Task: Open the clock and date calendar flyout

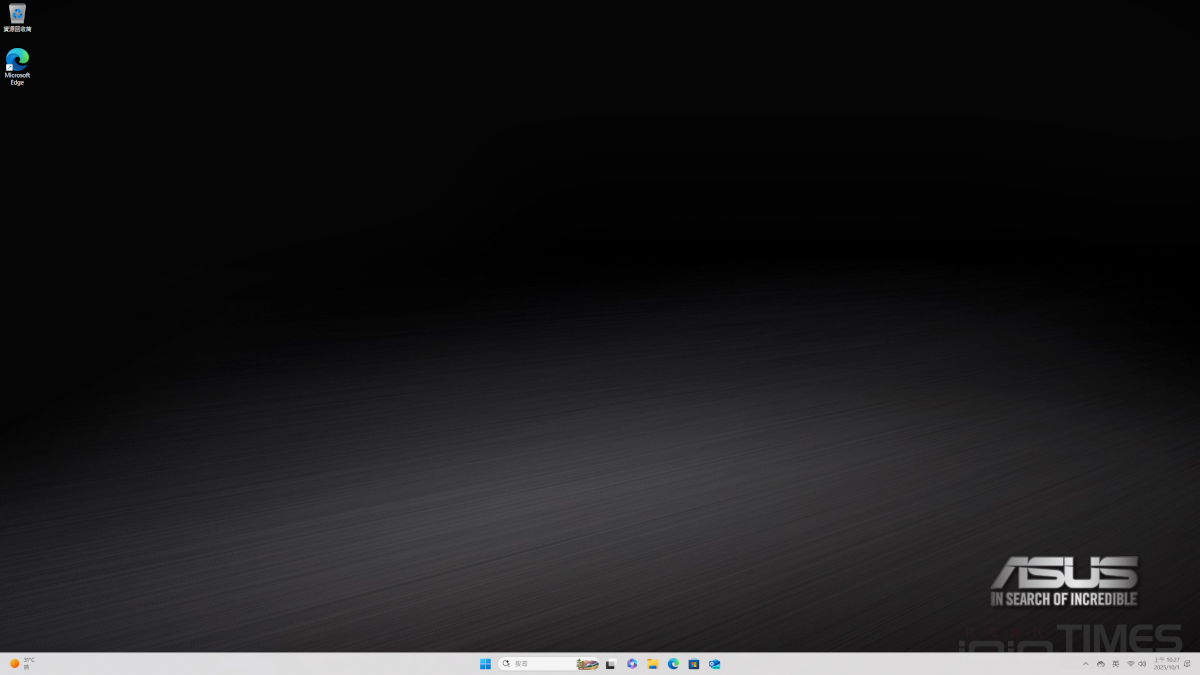Action: coord(1166,664)
